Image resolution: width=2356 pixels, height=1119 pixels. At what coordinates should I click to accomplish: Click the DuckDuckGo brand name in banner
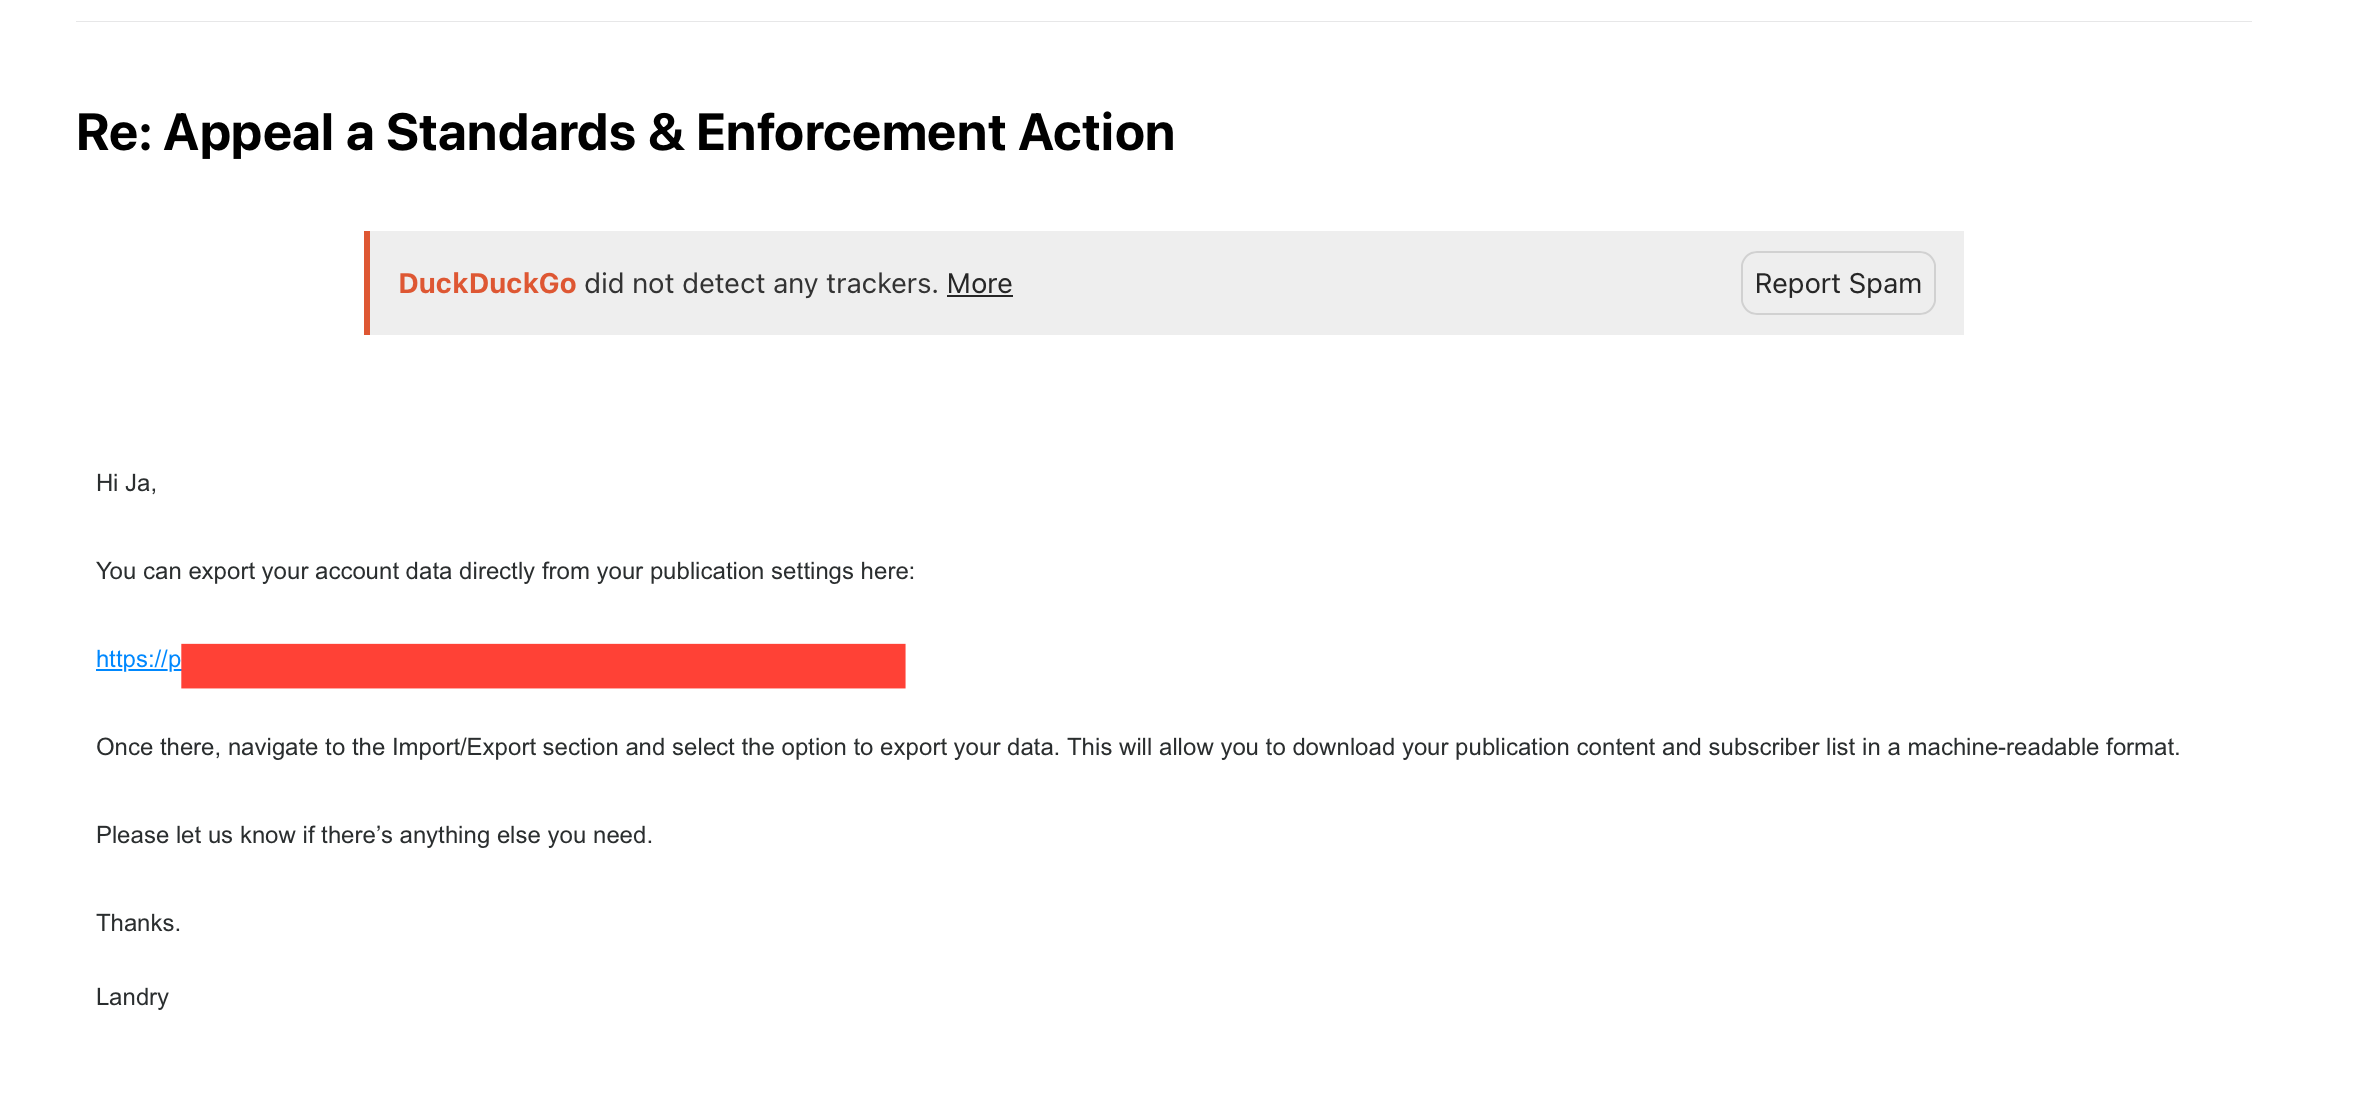click(x=487, y=284)
